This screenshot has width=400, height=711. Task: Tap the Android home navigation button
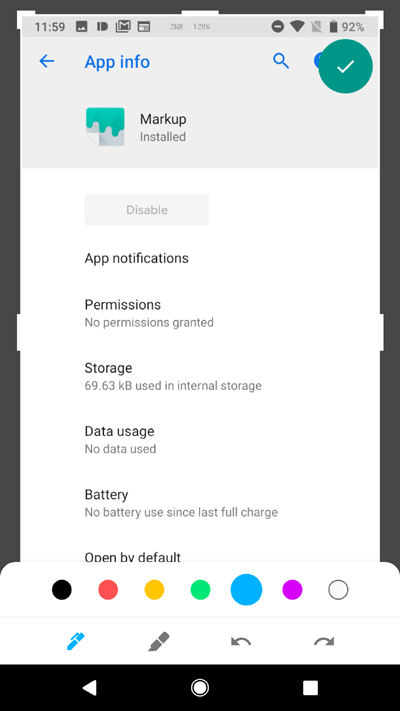(200, 688)
